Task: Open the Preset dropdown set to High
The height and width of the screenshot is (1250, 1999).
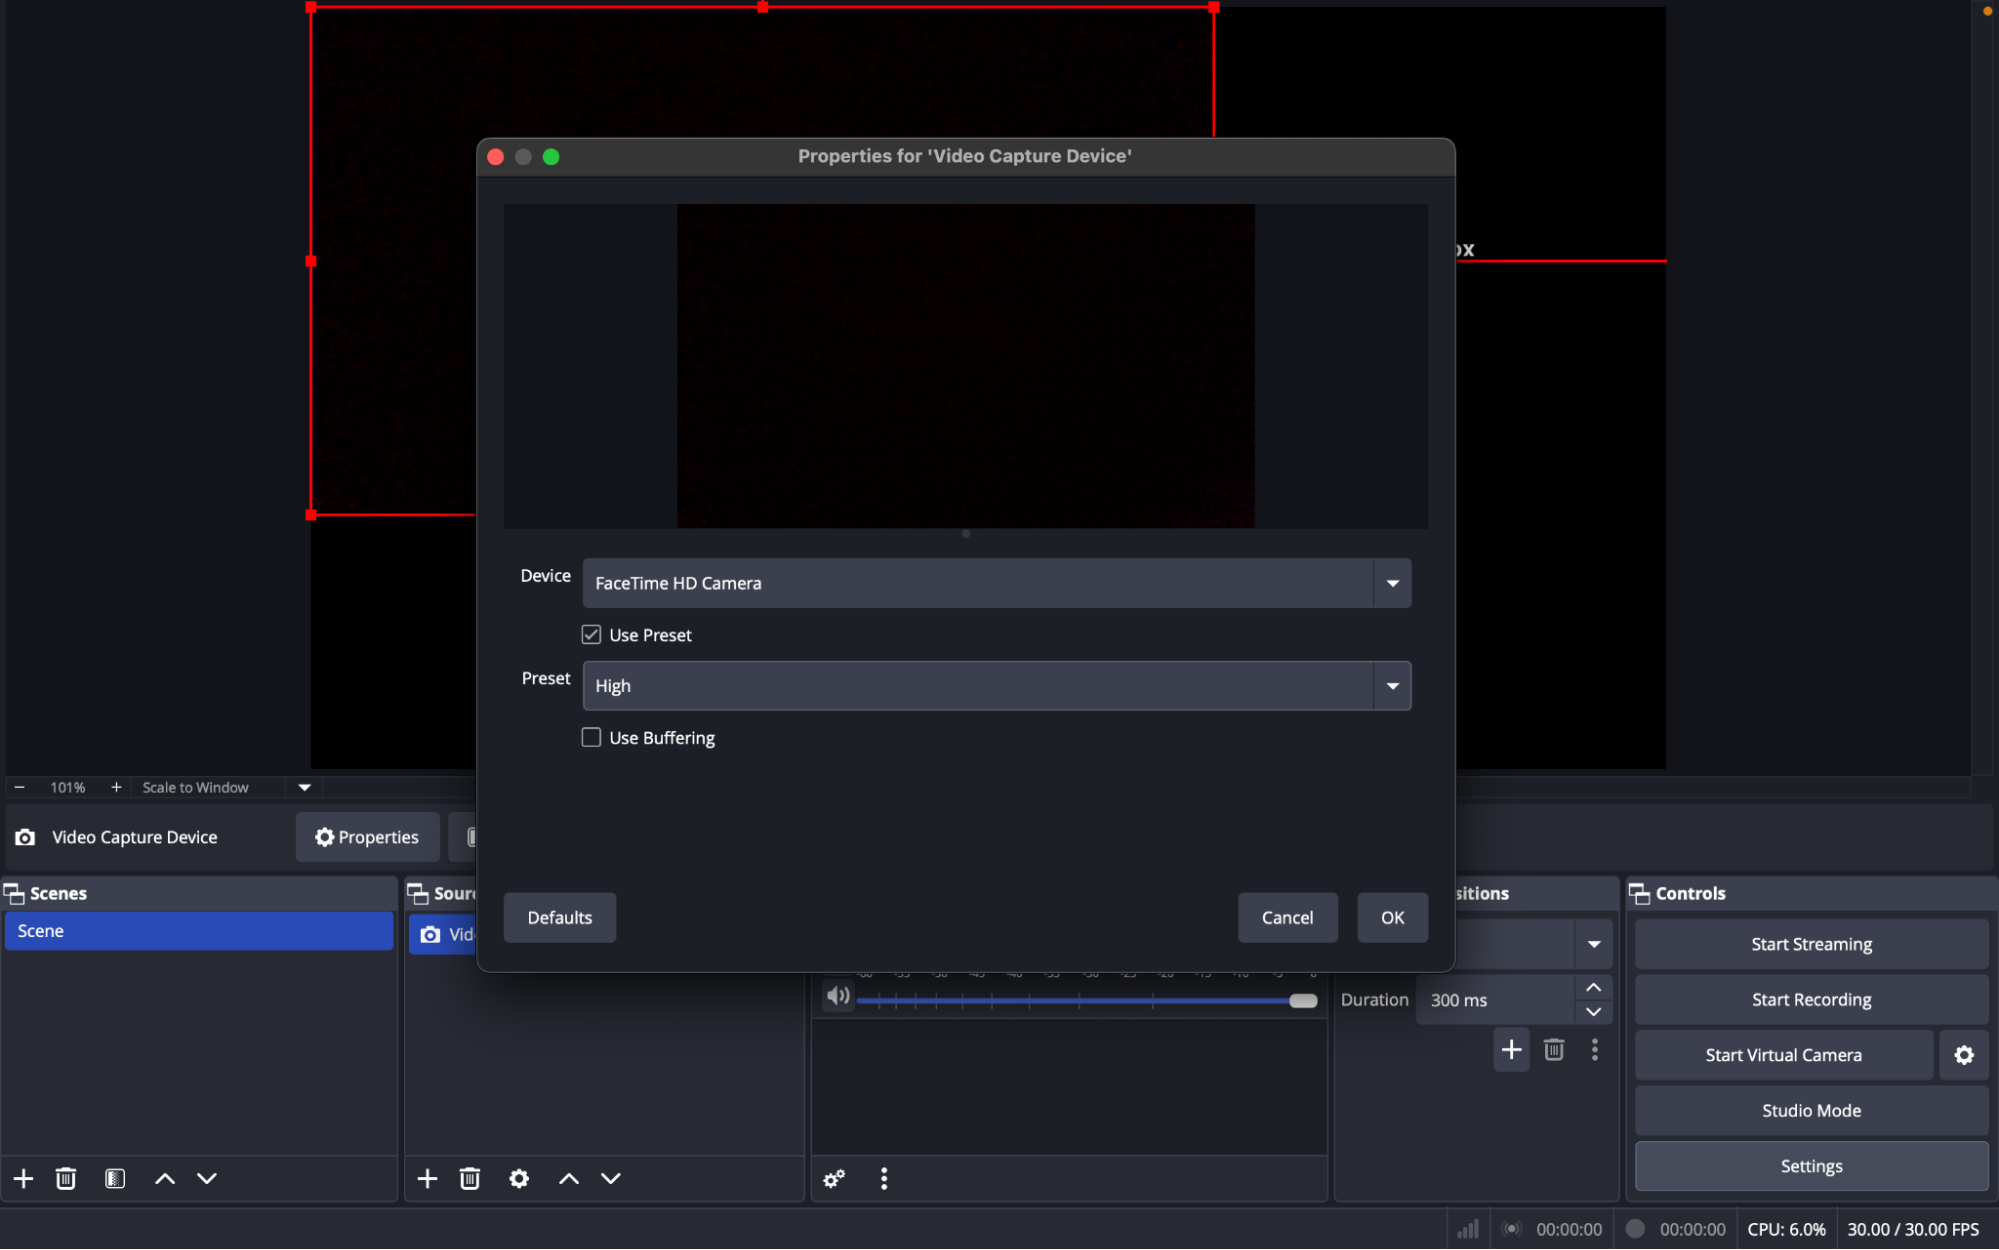Action: pos(1391,685)
